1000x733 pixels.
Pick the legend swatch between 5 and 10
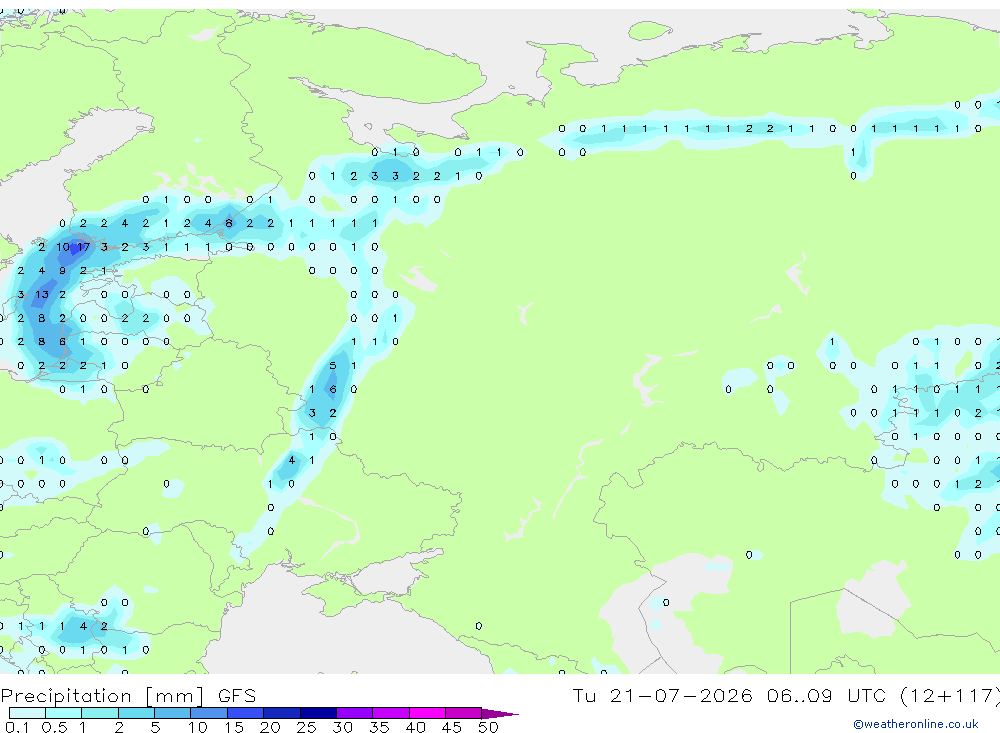click(172, 713)
